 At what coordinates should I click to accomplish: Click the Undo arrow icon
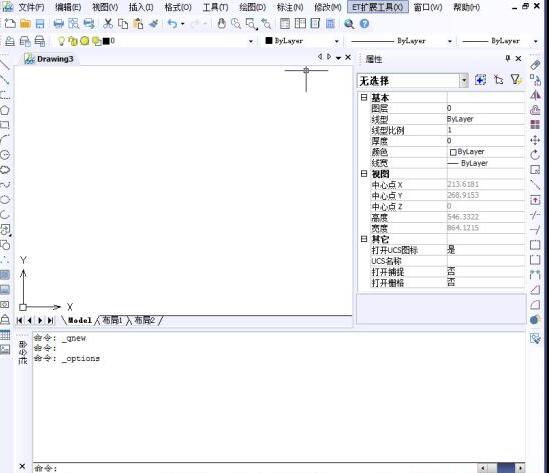172,24
